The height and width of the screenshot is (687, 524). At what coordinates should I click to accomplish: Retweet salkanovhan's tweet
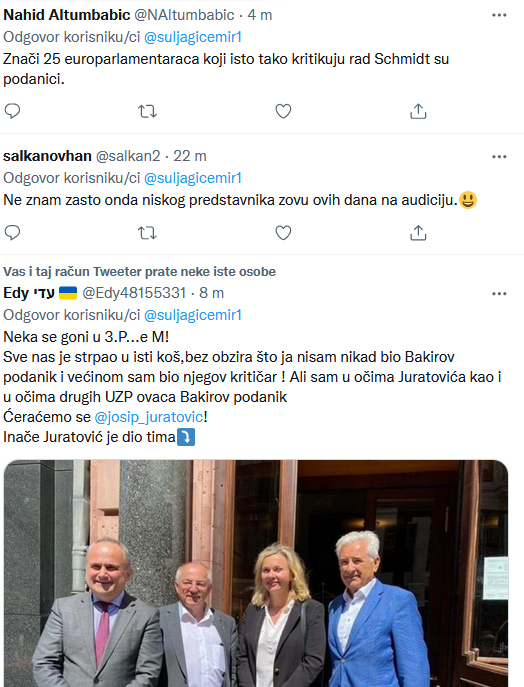click(x=147, y=233)
